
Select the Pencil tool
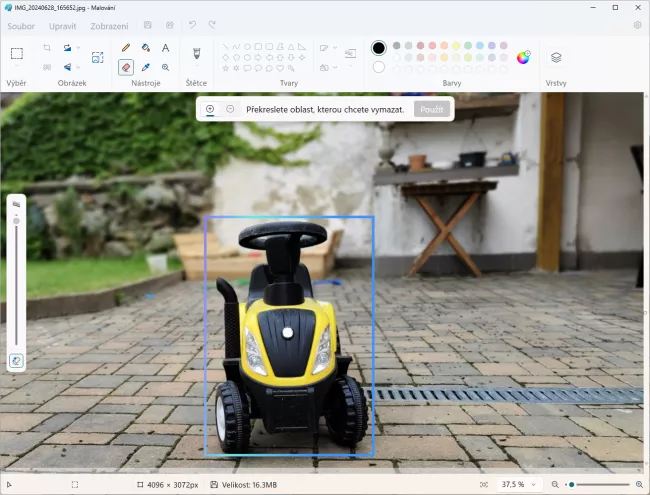pyautogui.click(x=125, y=48)
